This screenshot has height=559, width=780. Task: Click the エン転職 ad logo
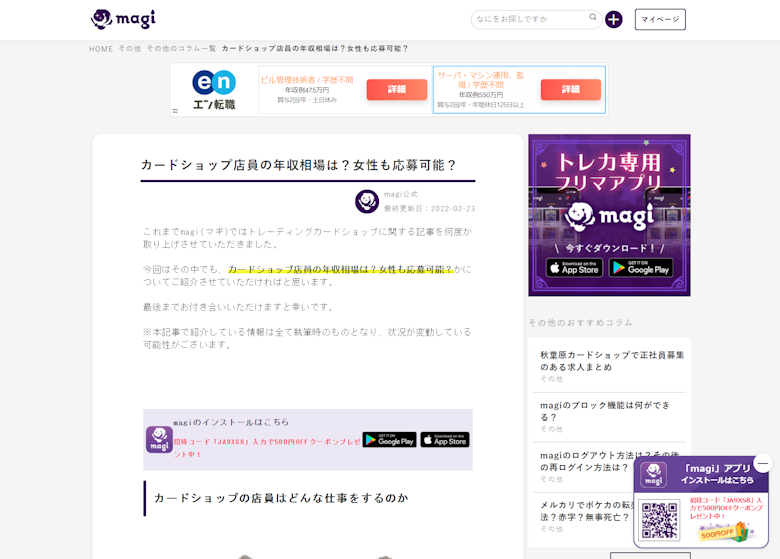pos(213,89)
